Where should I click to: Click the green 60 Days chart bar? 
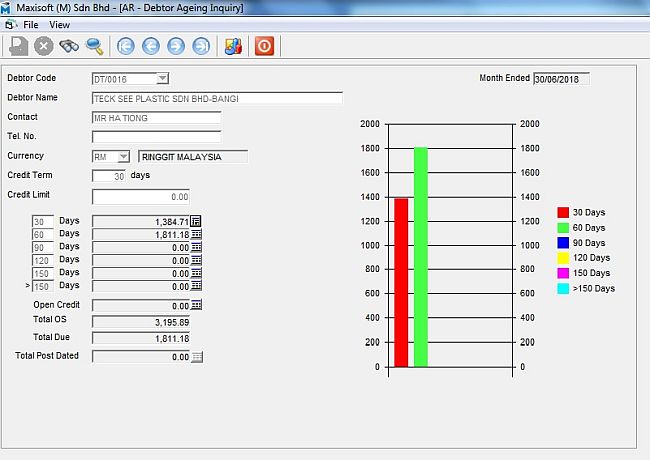(421, 257)
